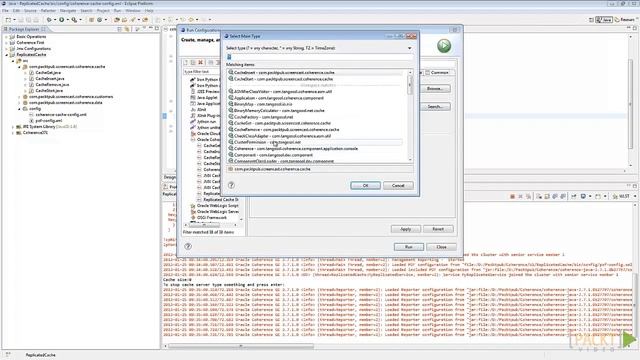Focus the type filter text field
The width and height of the screenshot is (640, 360).
click(x=202, y=71)
